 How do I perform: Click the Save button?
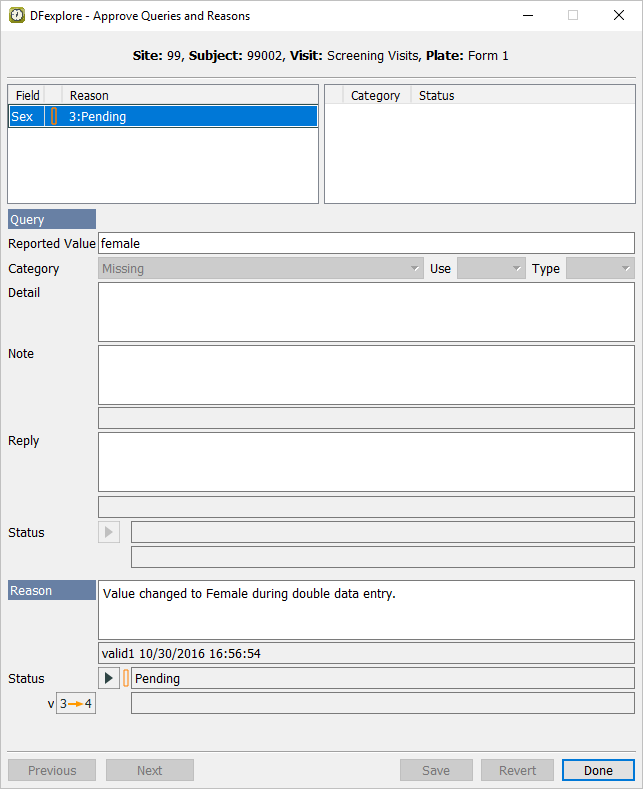point(436,770)
